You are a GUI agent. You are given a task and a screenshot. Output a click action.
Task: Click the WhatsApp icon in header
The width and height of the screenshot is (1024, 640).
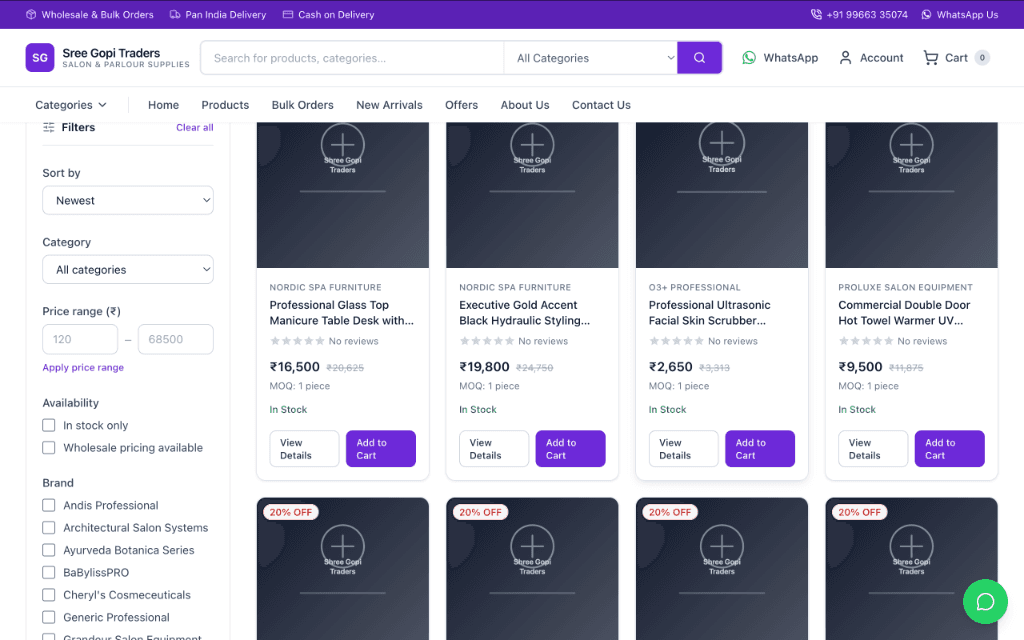click(x=749, y=57)
